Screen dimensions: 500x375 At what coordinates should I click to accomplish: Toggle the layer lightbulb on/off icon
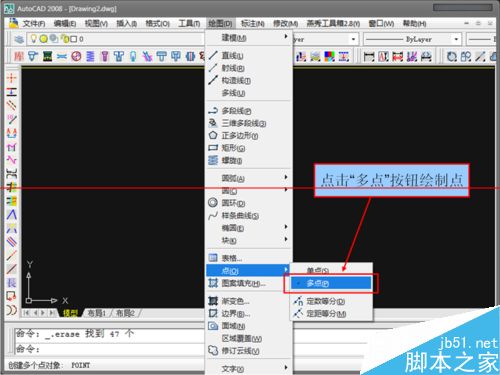click(x=33, y=39)
